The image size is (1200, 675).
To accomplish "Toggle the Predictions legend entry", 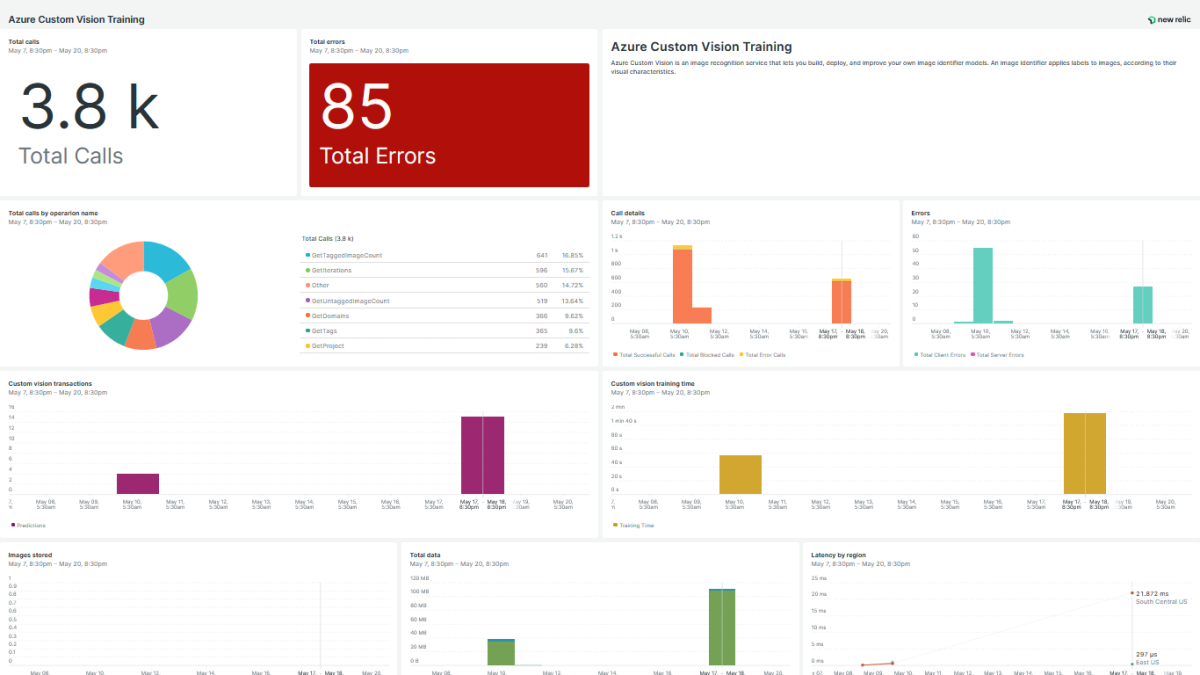I will coord(29,525).
